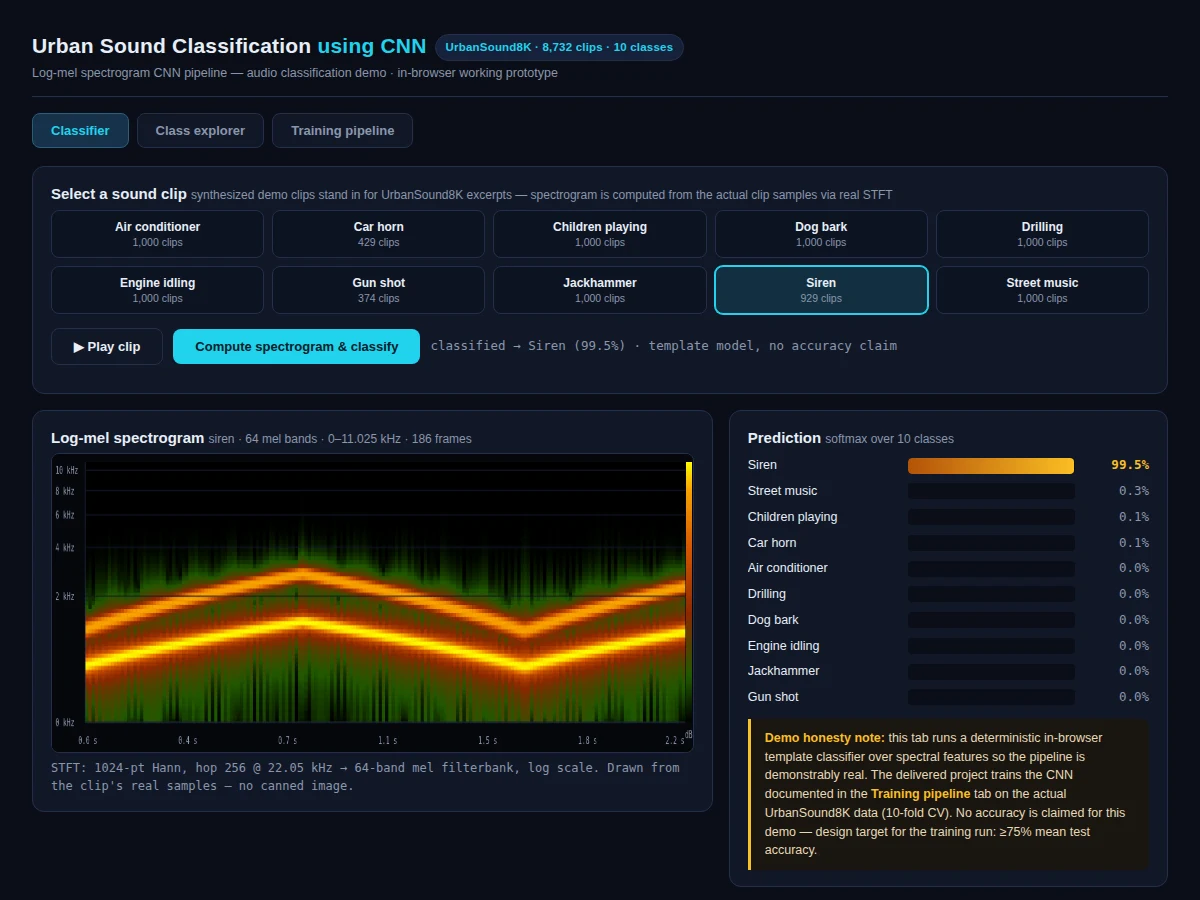The height and width of the screenshot is (900, 1200).
Task: Click the Engine idling prediction label
Action: point(784,646)
